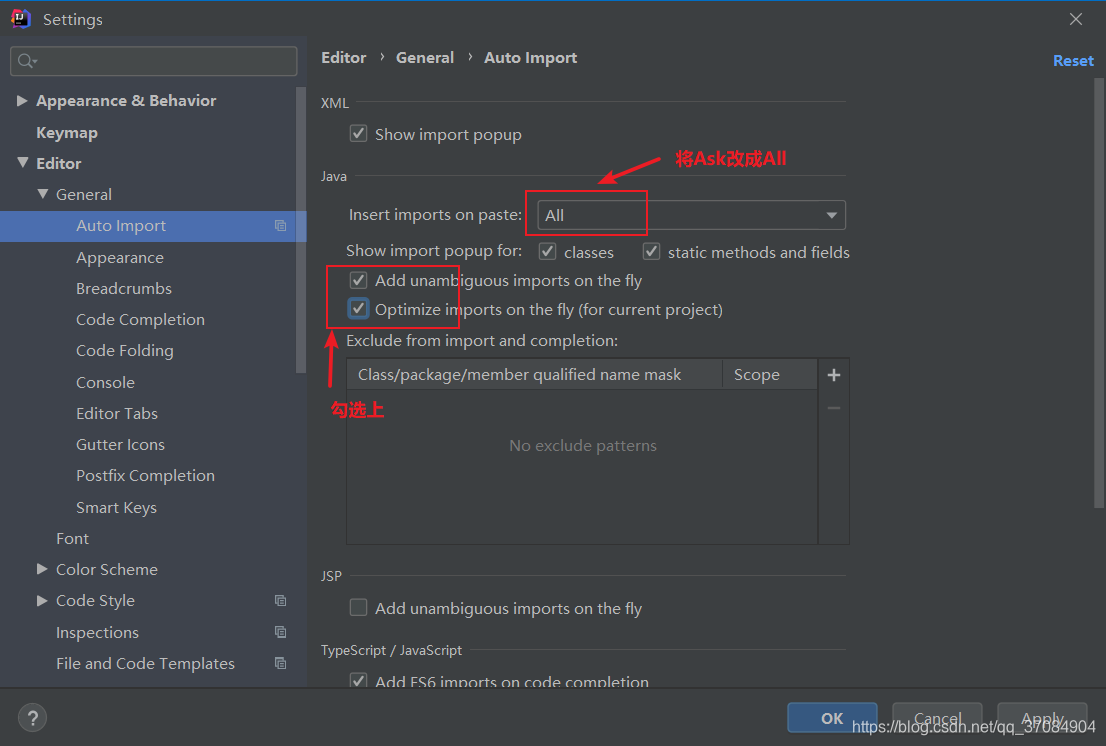
Task: Open Appearance under General
Action: [x=120, y=257]
